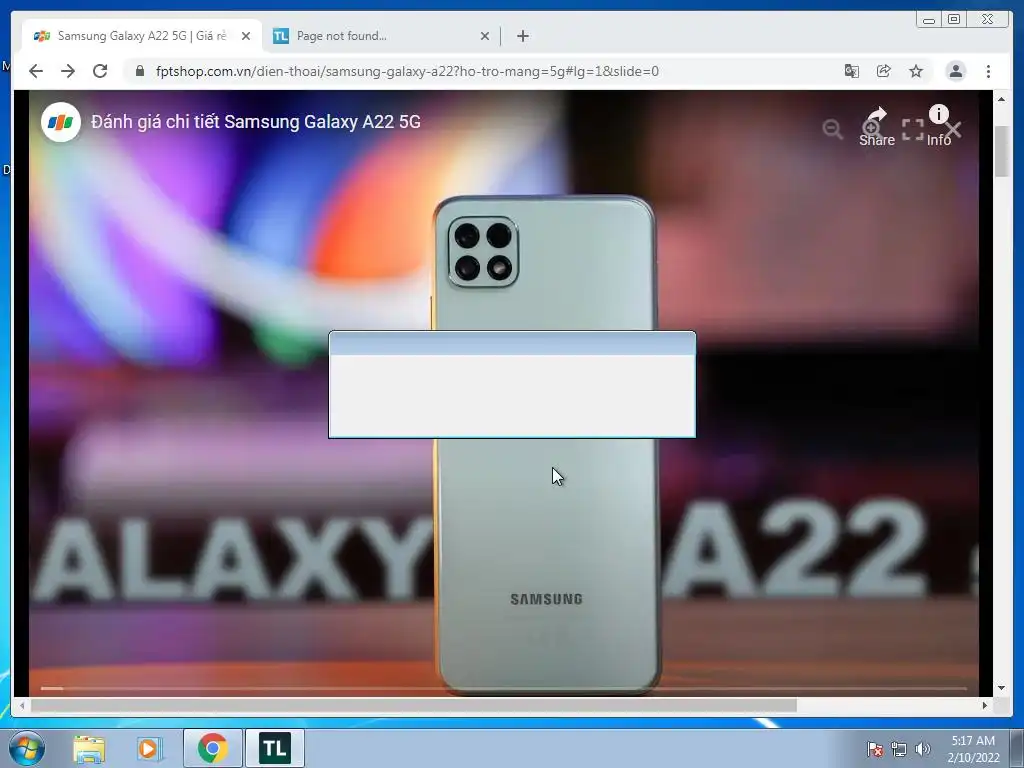Toggle fullscreen in the lightbox
1024x768 pixels.
pyautogui.click(x=912, y=129)
